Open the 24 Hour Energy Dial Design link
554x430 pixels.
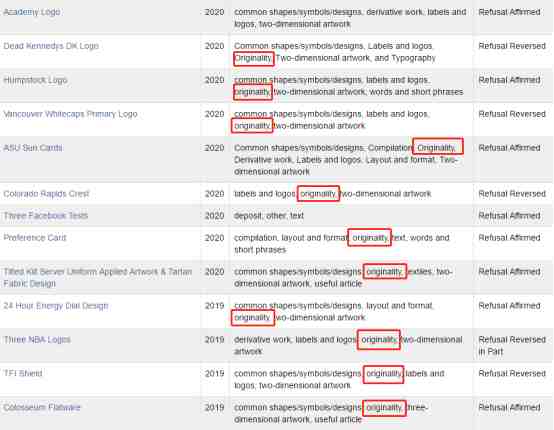(56, 306)
